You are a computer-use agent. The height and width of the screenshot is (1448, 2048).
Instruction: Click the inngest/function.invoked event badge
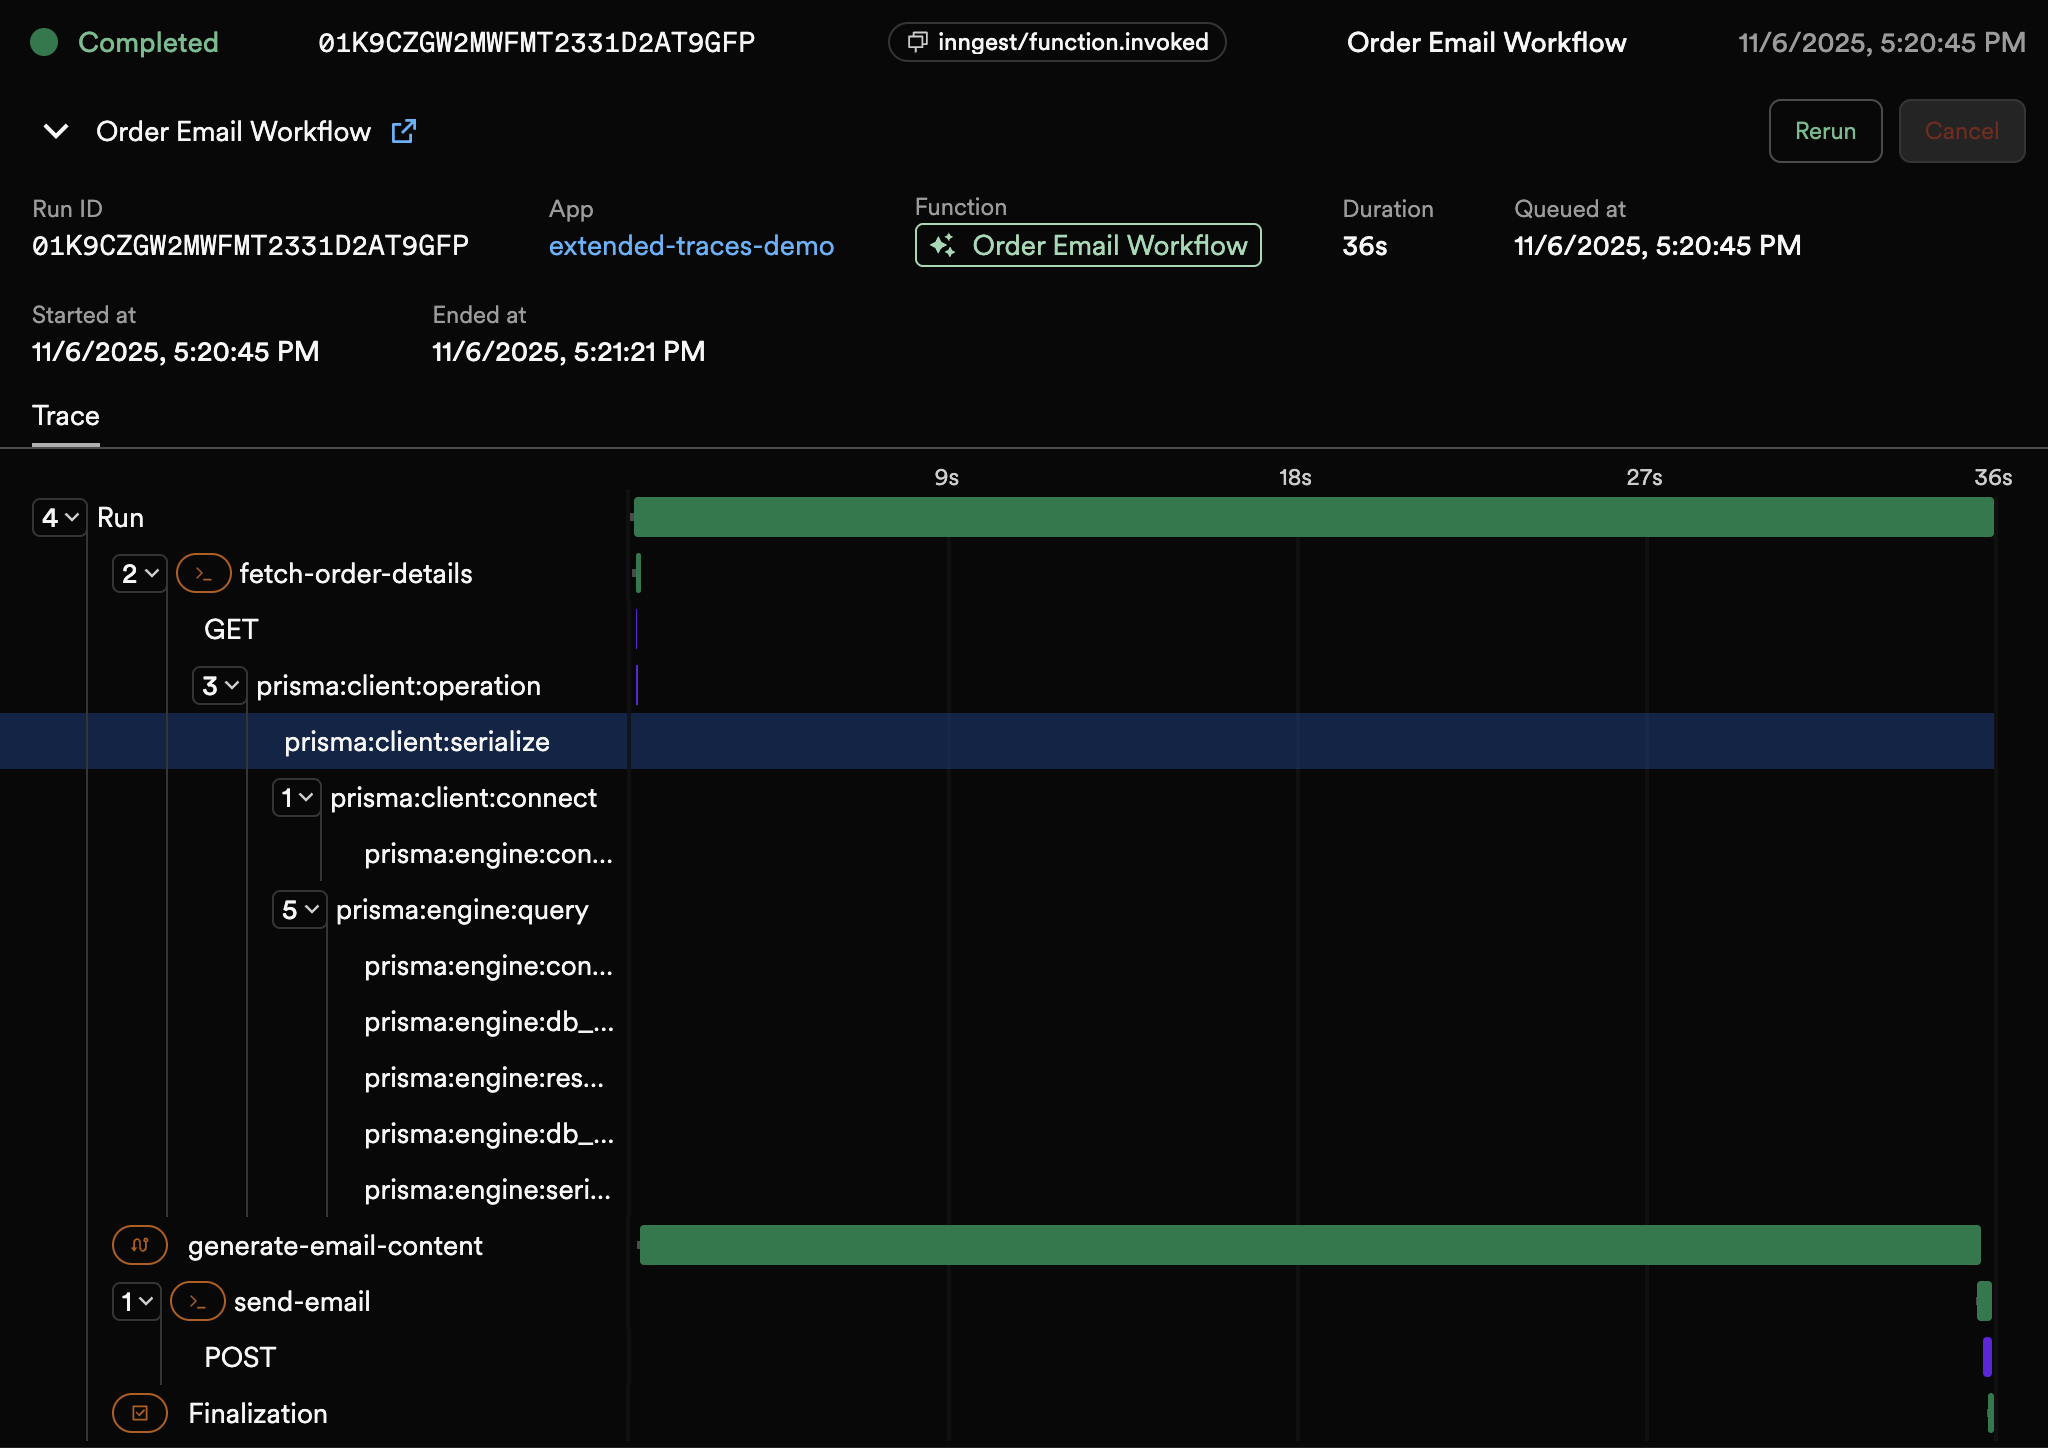pyautogui.click(x=1057, y=42)
